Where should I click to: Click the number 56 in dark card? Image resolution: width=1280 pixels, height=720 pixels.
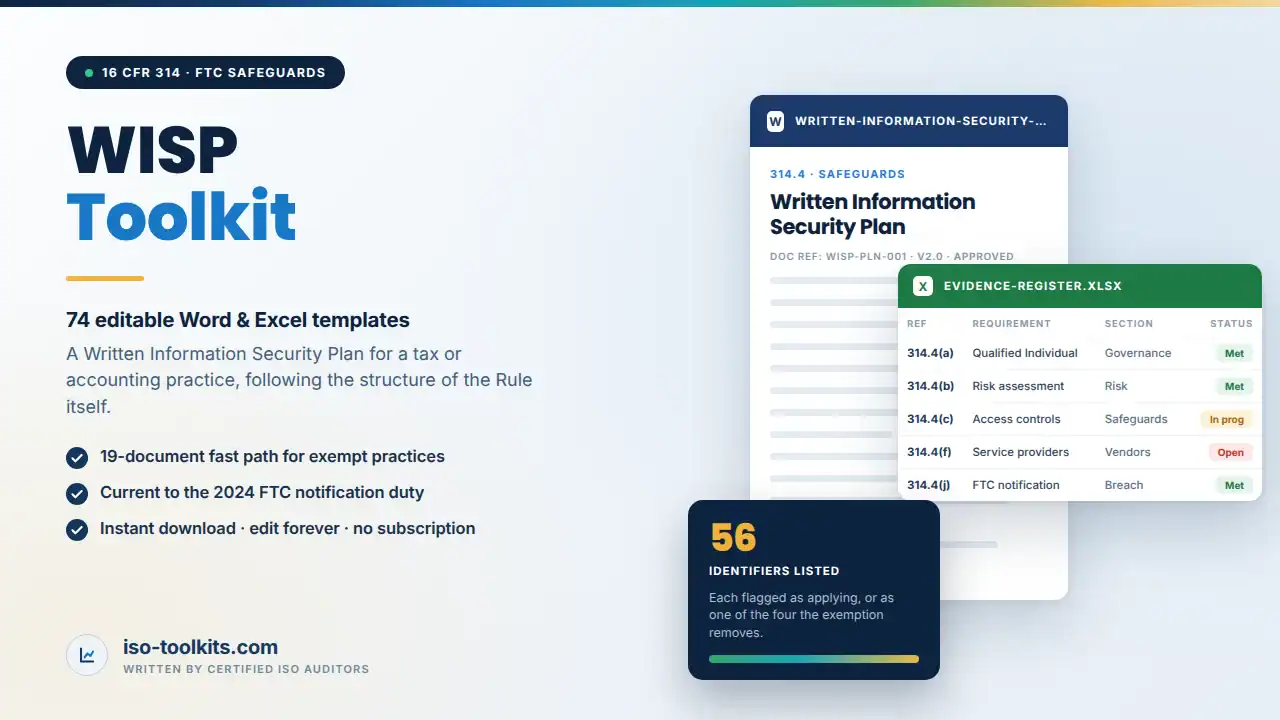pos(733,538)
